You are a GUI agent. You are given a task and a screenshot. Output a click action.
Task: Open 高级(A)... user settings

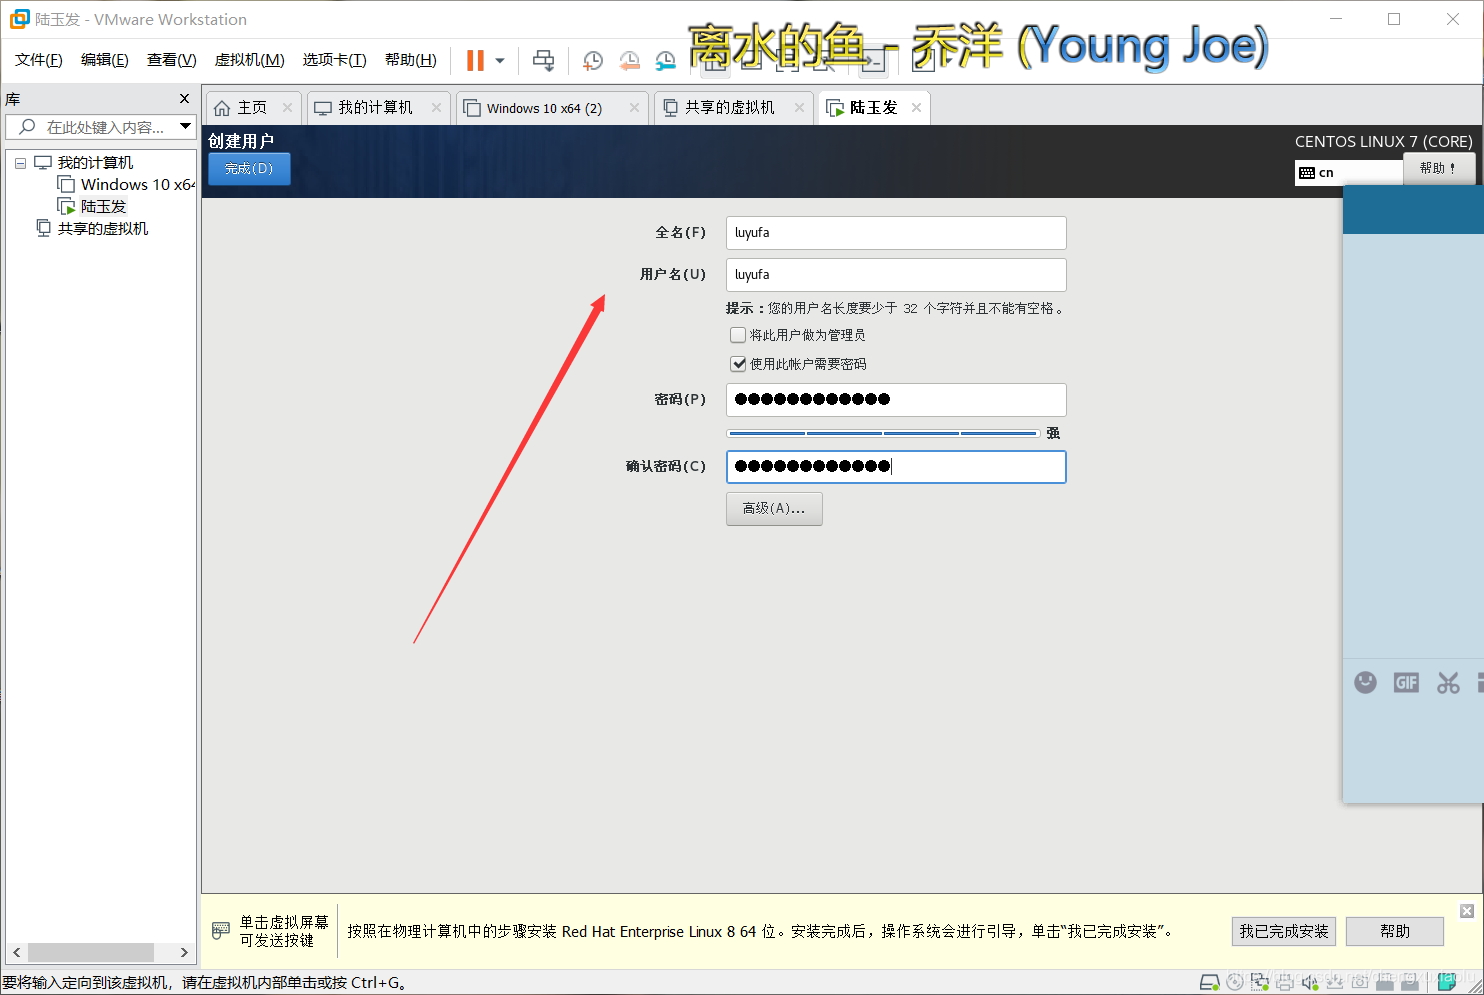[774, 508]
